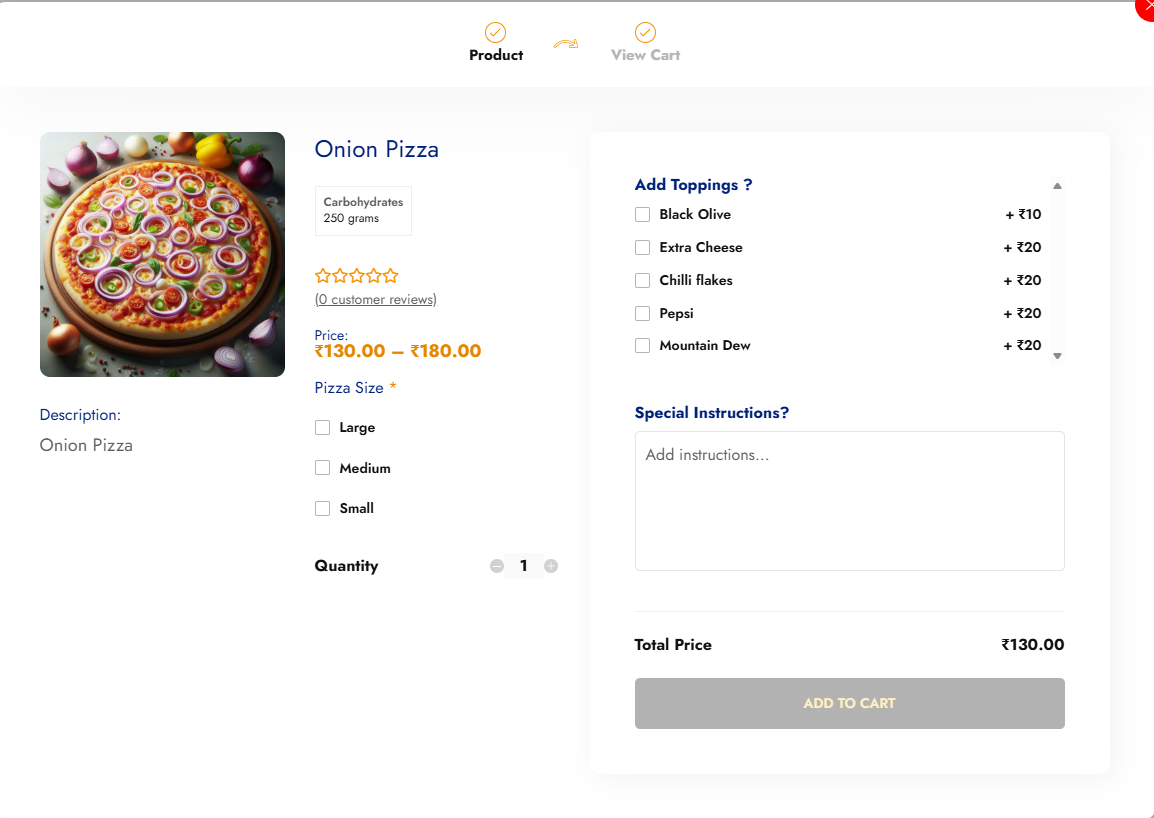1154x818 pixels.
Task: Click the arrow icon between steps
Action: coord(566,44)
